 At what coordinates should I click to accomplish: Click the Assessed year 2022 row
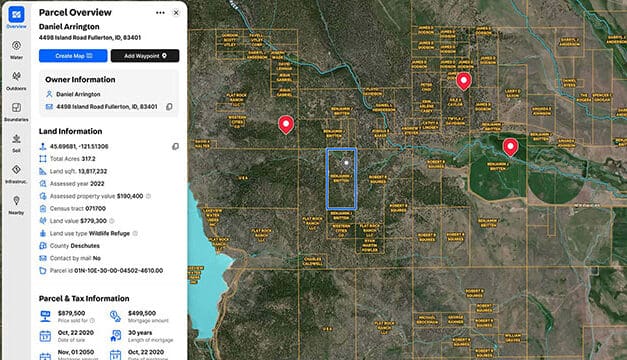72,184
